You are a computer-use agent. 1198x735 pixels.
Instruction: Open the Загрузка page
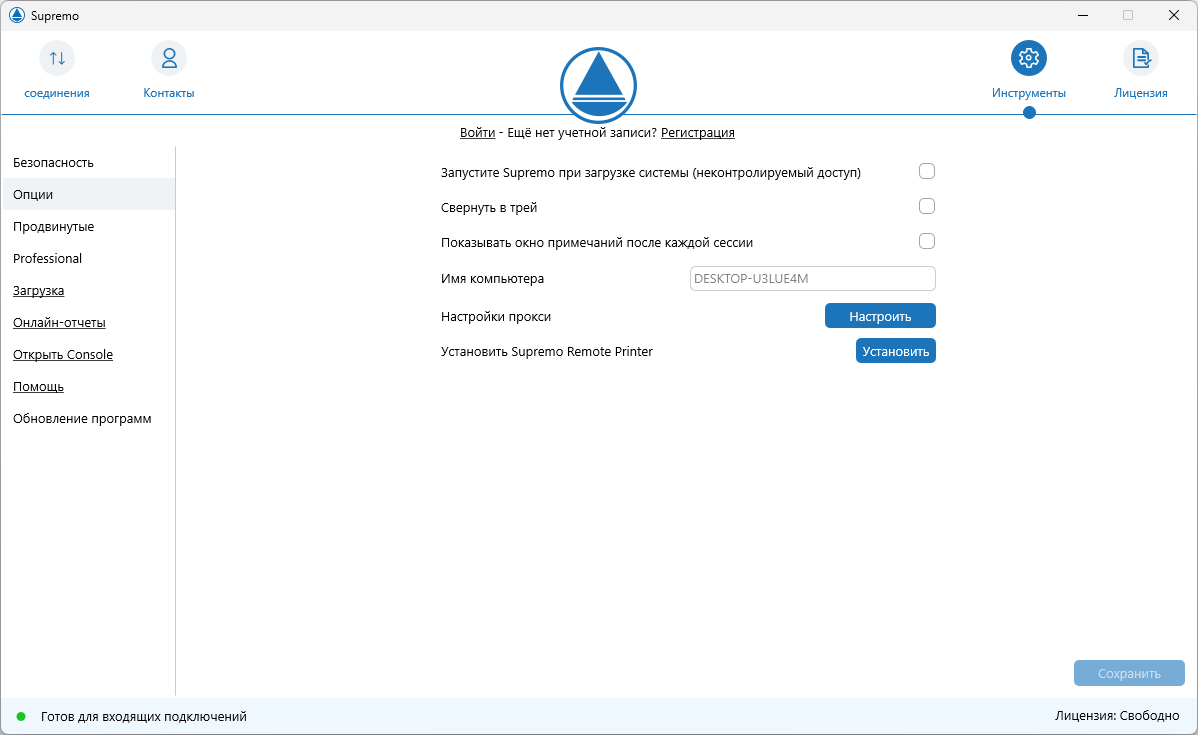[x=37, y=290]
